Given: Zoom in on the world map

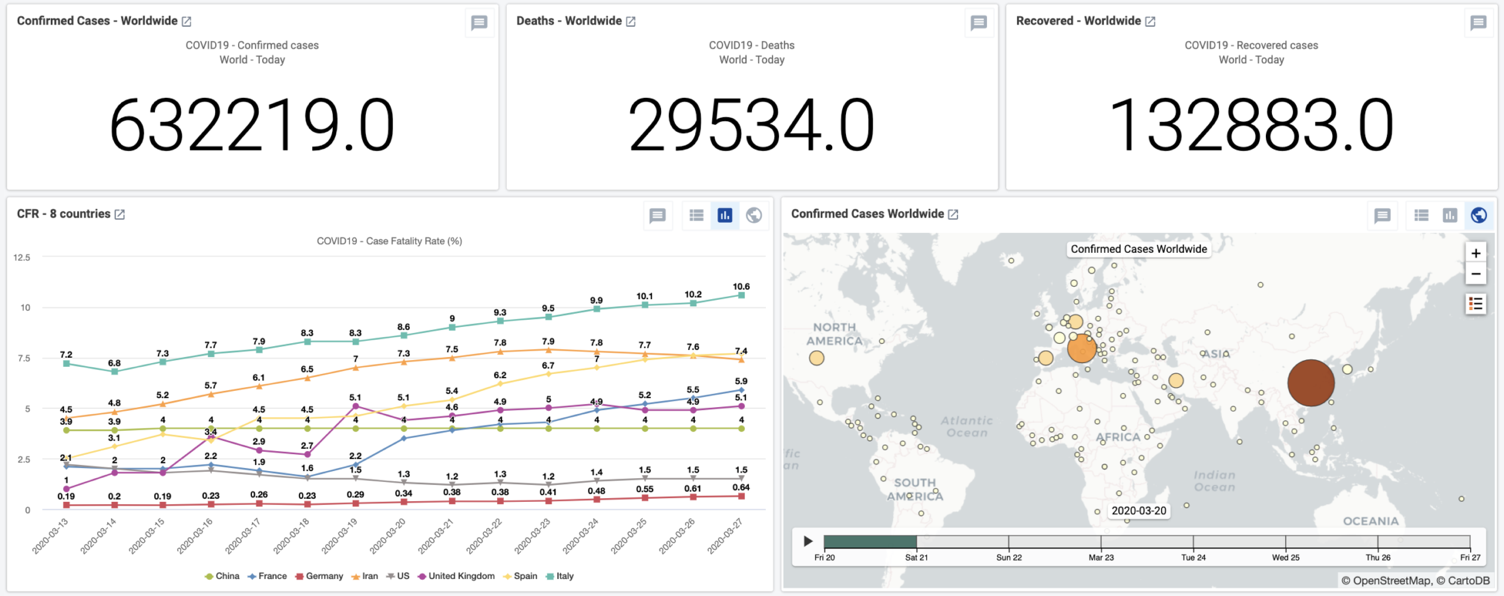Looking at the screenshot, I should click(1475, 253).
